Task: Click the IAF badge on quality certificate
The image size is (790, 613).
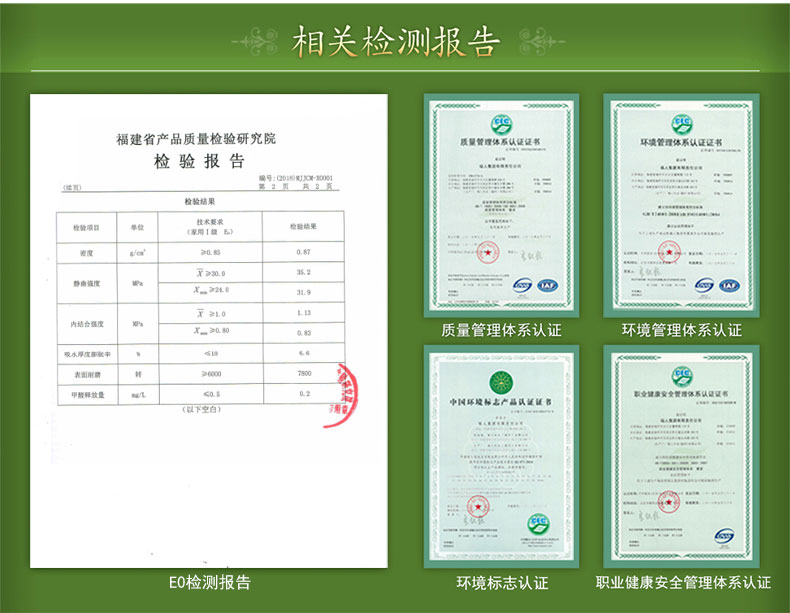Action: (x=547, y=286)
